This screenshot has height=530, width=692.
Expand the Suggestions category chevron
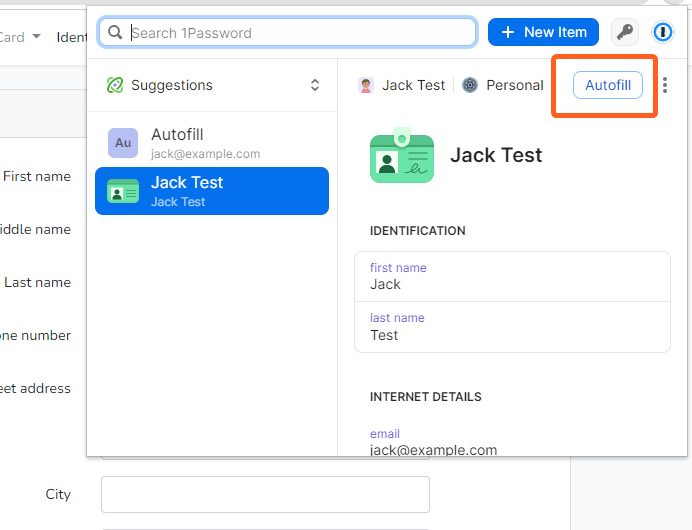tap(315, 85)
